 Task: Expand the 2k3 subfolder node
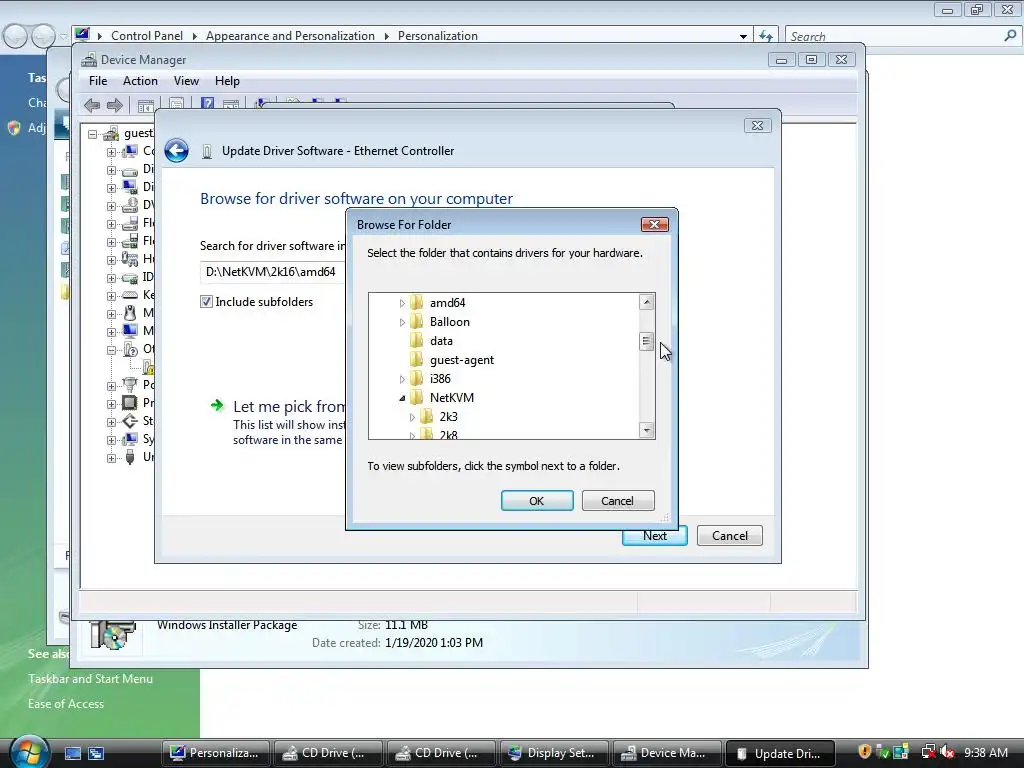click(412, 417)
